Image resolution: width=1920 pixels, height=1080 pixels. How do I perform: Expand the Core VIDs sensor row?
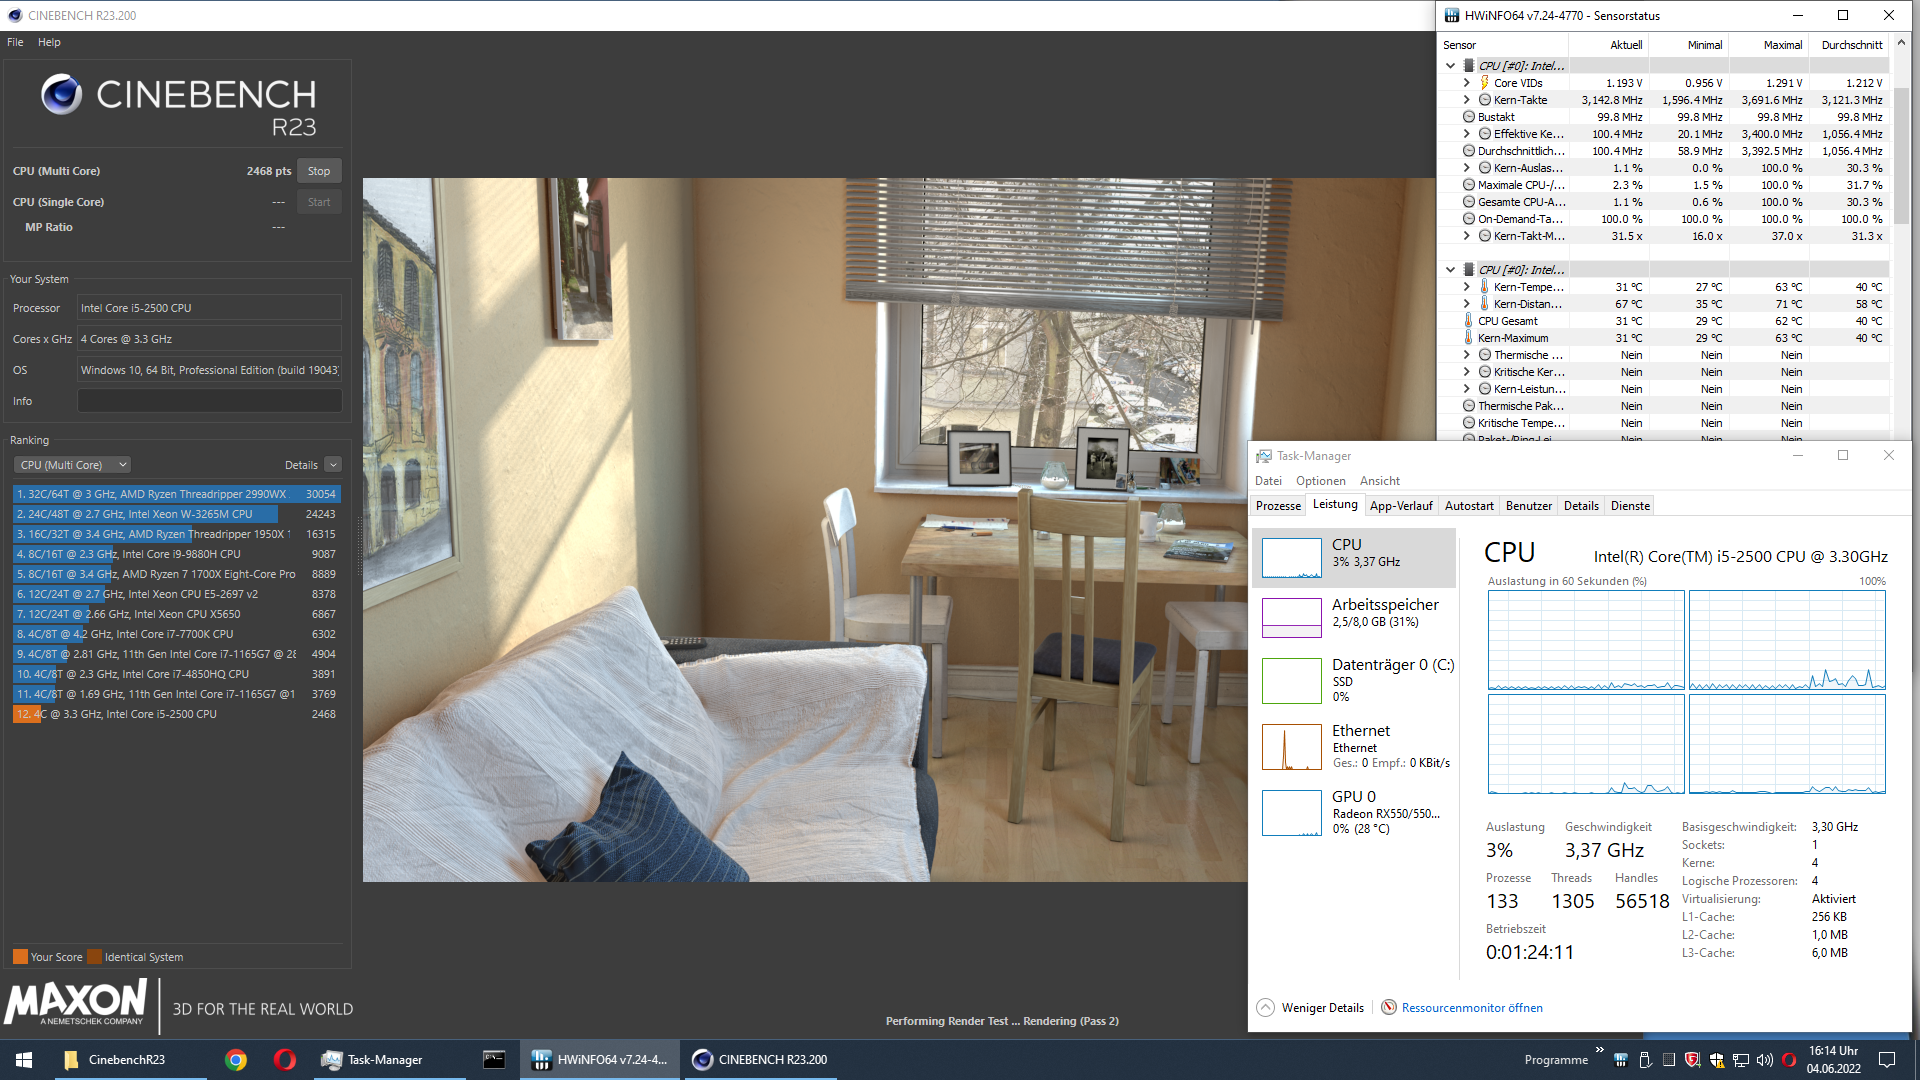coord(1466,83)
